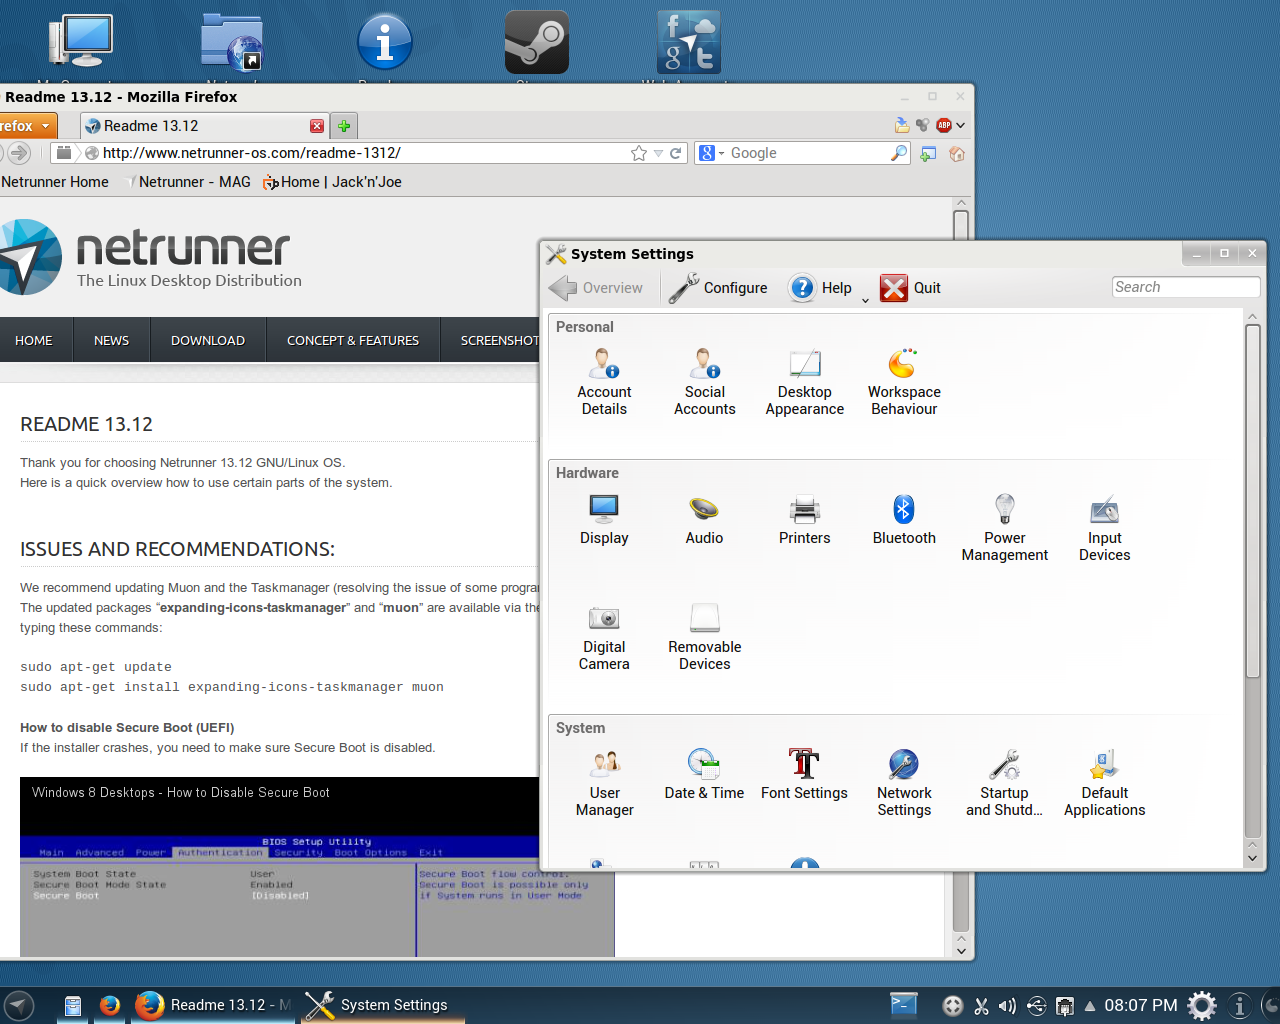Open the HOME menu item on Netrunner site
This screenshot has width=1280, height=1024.
point(34,340)
